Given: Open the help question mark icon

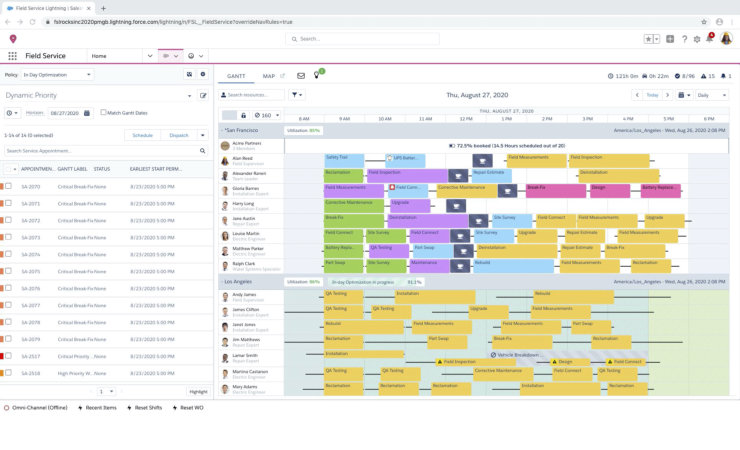Looking at the screenshot, I should click(684, 39).
